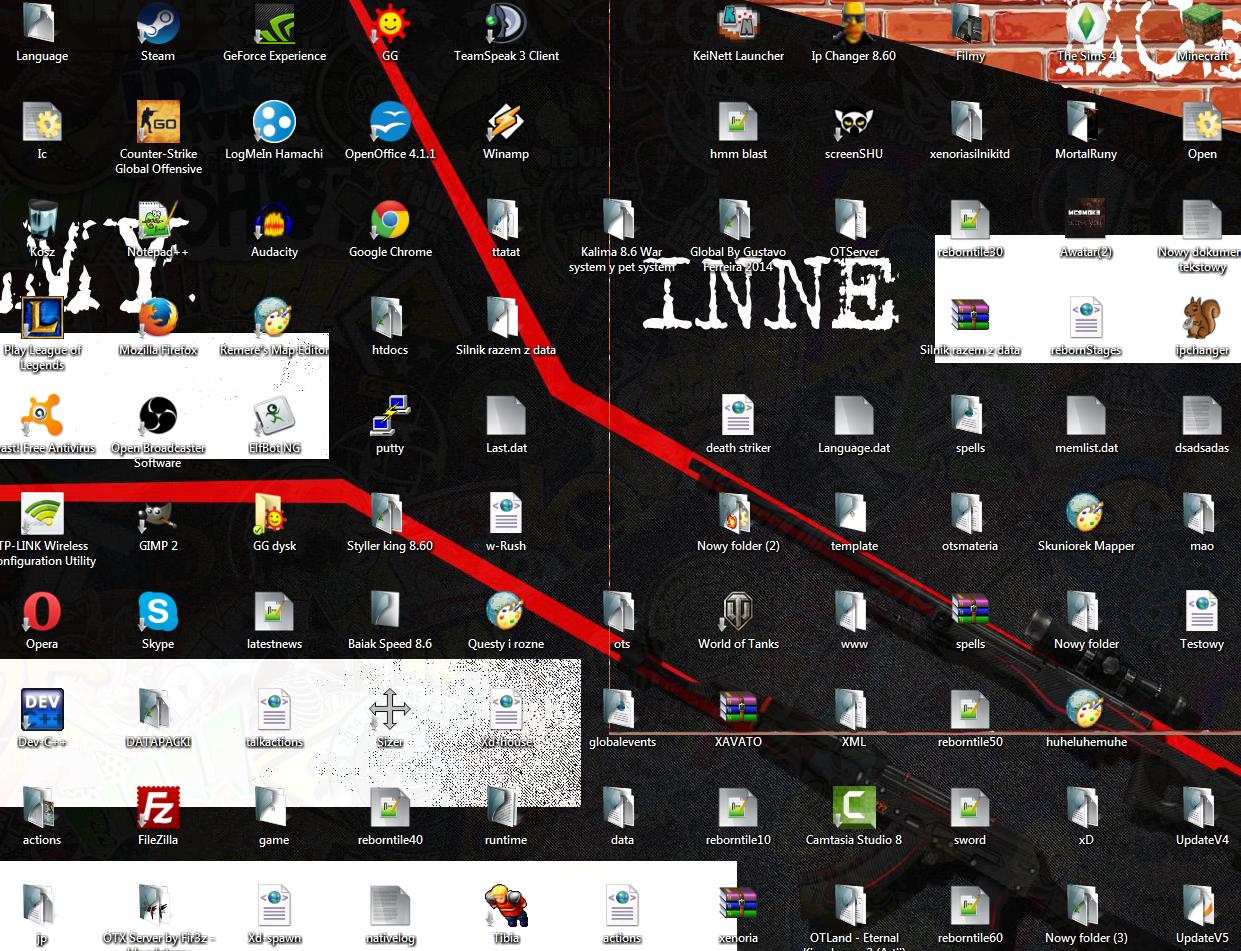Viewport: 1241px width, 951px height.
Task: Select the LogMeIn Hamachi icon
Action: 274,122
